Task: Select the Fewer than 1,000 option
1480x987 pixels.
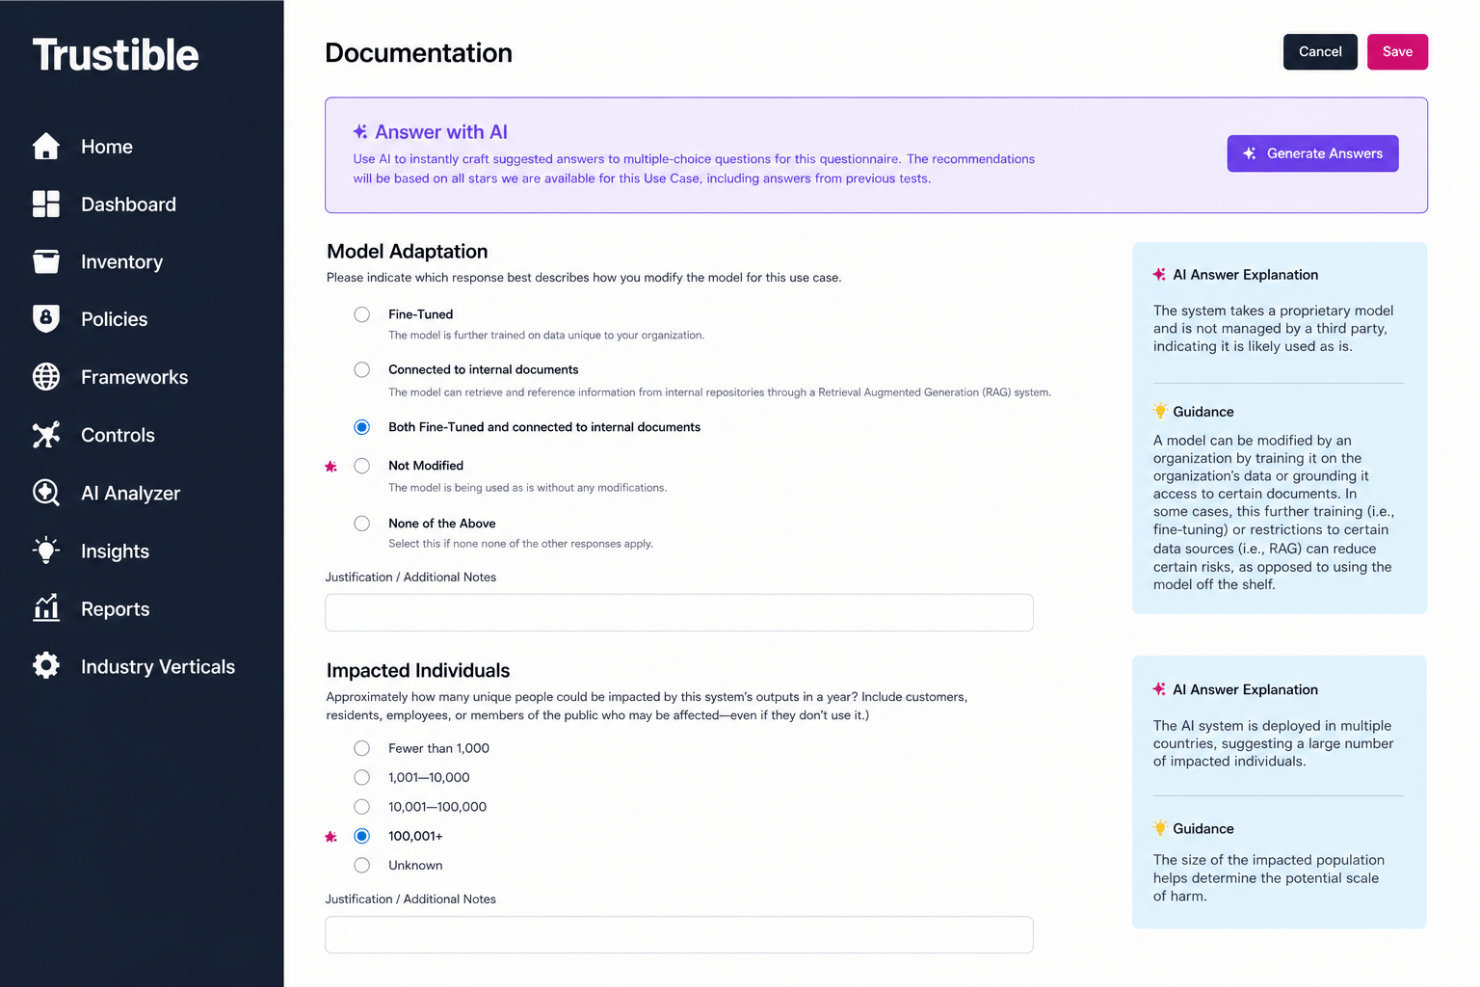Action: point(362,748)
